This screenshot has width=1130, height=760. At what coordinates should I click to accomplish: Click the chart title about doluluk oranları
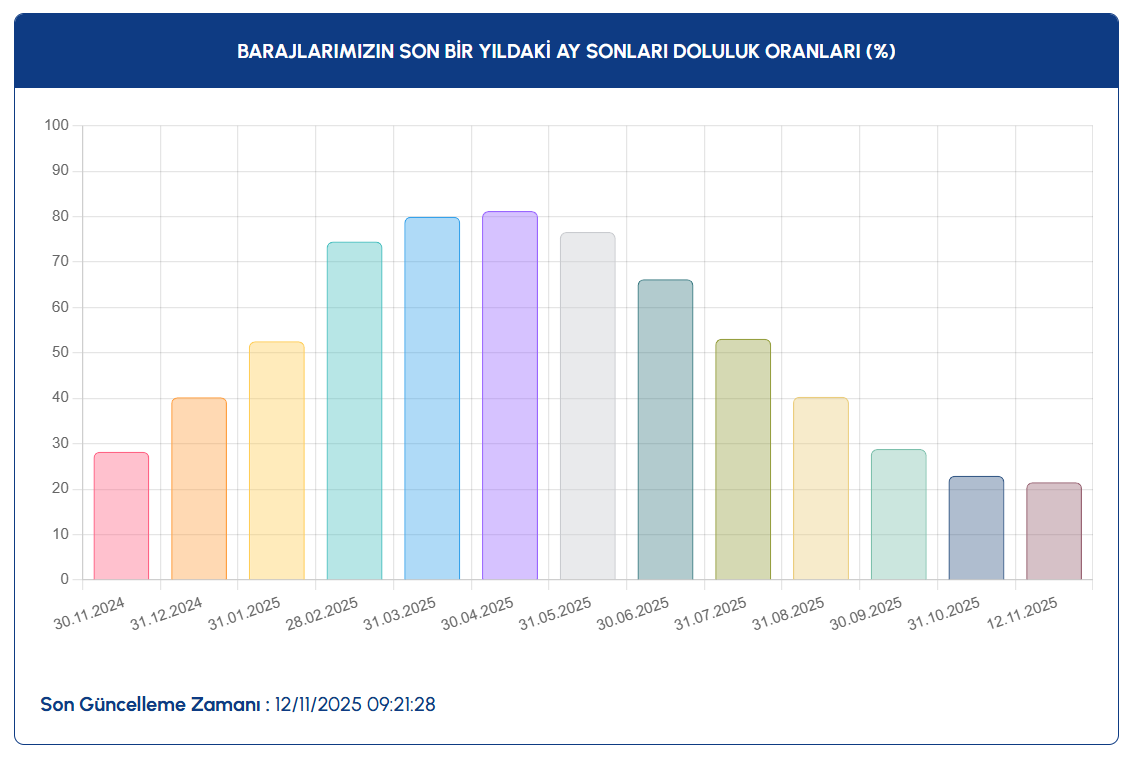tap(566, 52)
